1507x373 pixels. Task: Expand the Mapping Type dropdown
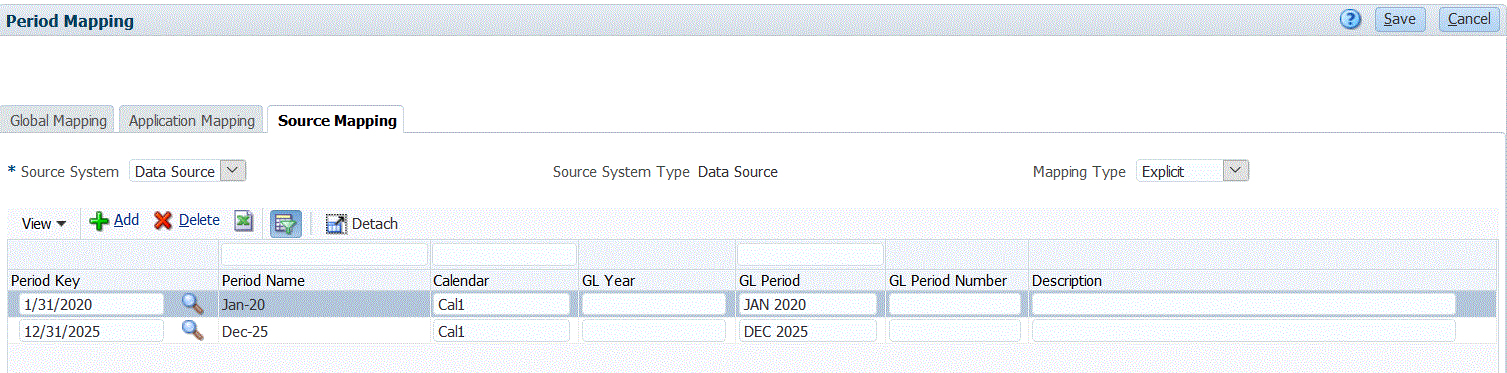click(1236, 171)
